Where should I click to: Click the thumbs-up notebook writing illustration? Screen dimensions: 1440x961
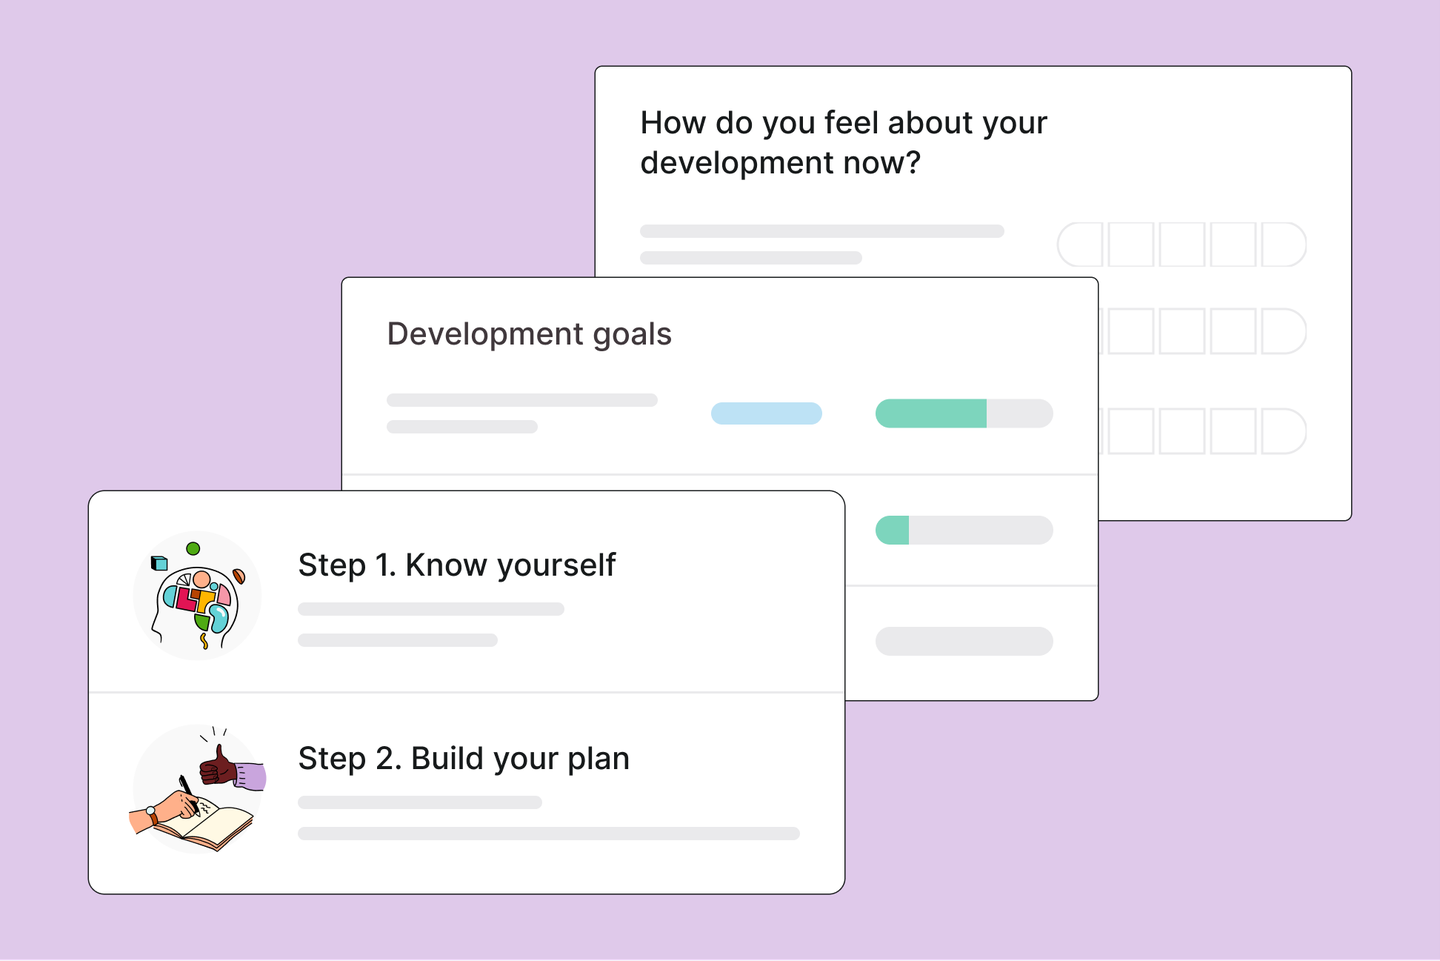(x=198, y=789)
